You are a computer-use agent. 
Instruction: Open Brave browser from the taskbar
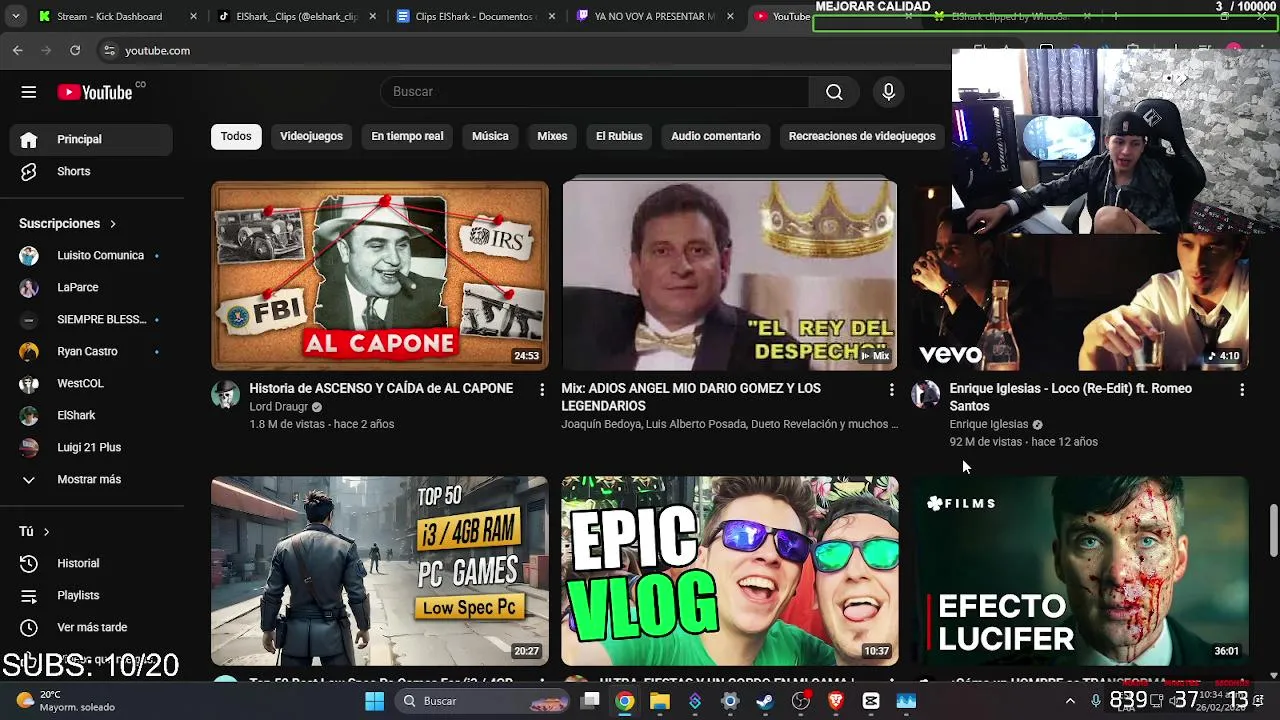[x=836, y=701]
